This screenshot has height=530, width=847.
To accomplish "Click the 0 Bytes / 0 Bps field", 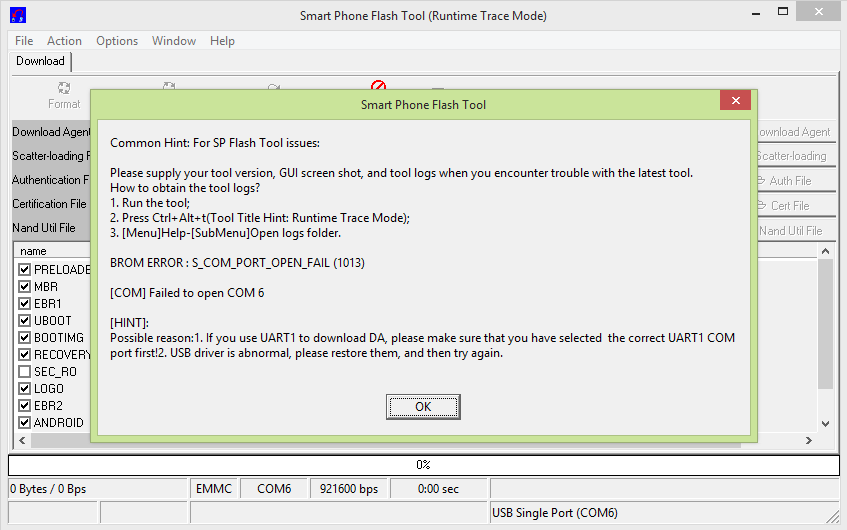I will (97, 489).
